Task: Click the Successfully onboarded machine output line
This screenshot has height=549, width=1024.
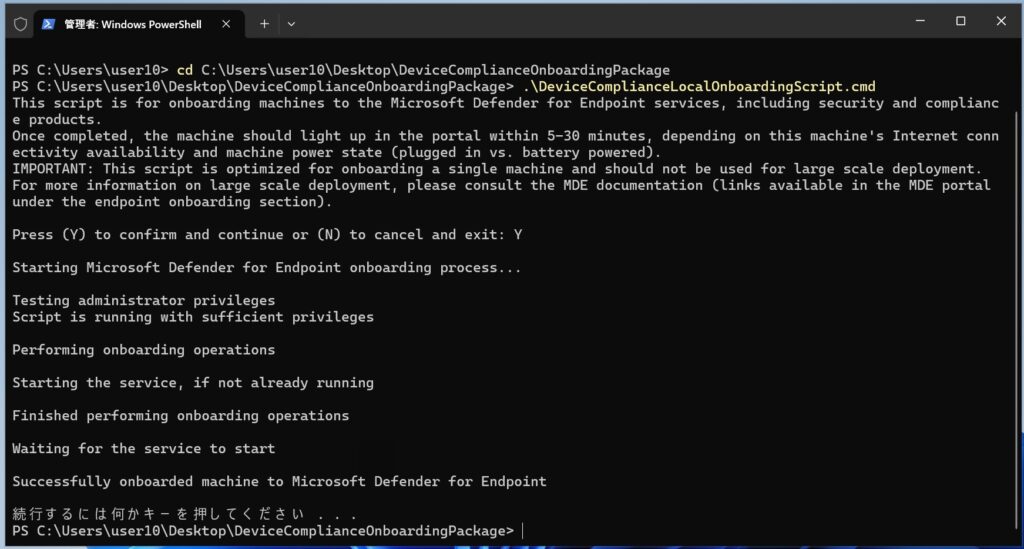Action: 279,482
